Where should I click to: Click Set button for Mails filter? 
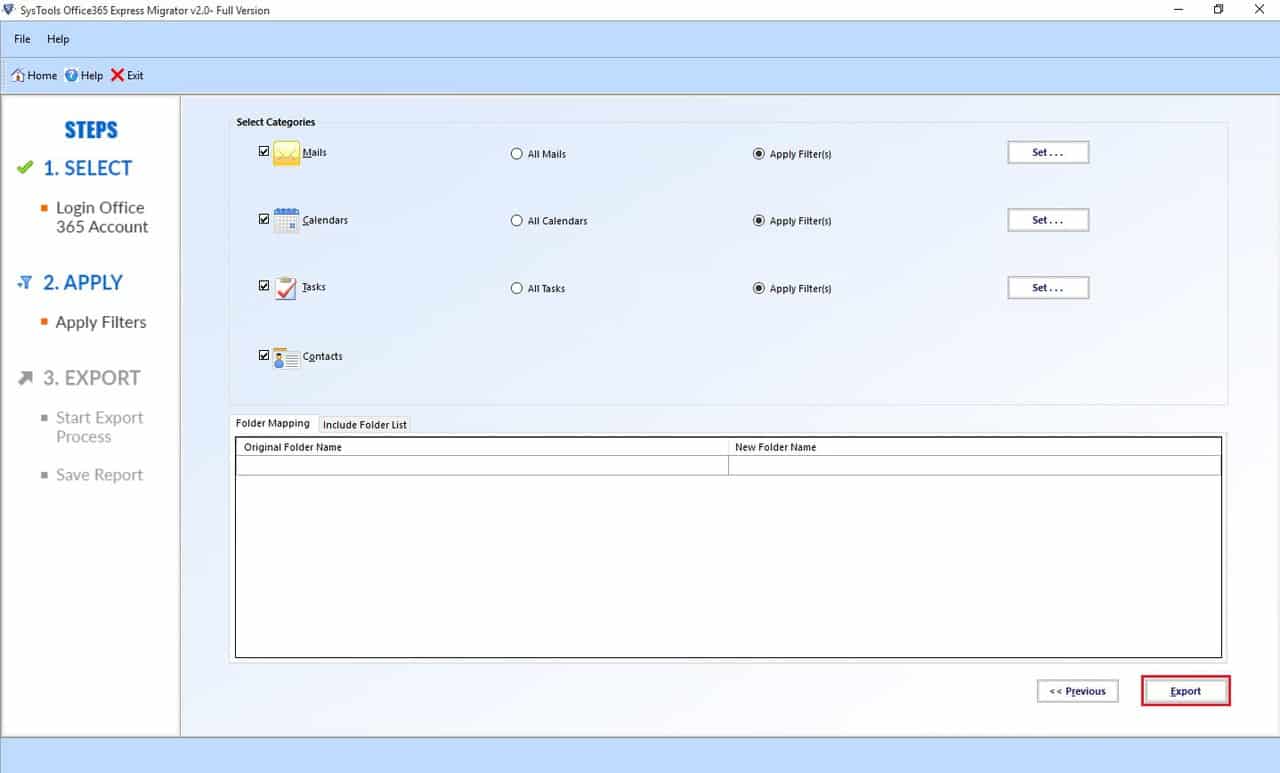click(1047, 152)
